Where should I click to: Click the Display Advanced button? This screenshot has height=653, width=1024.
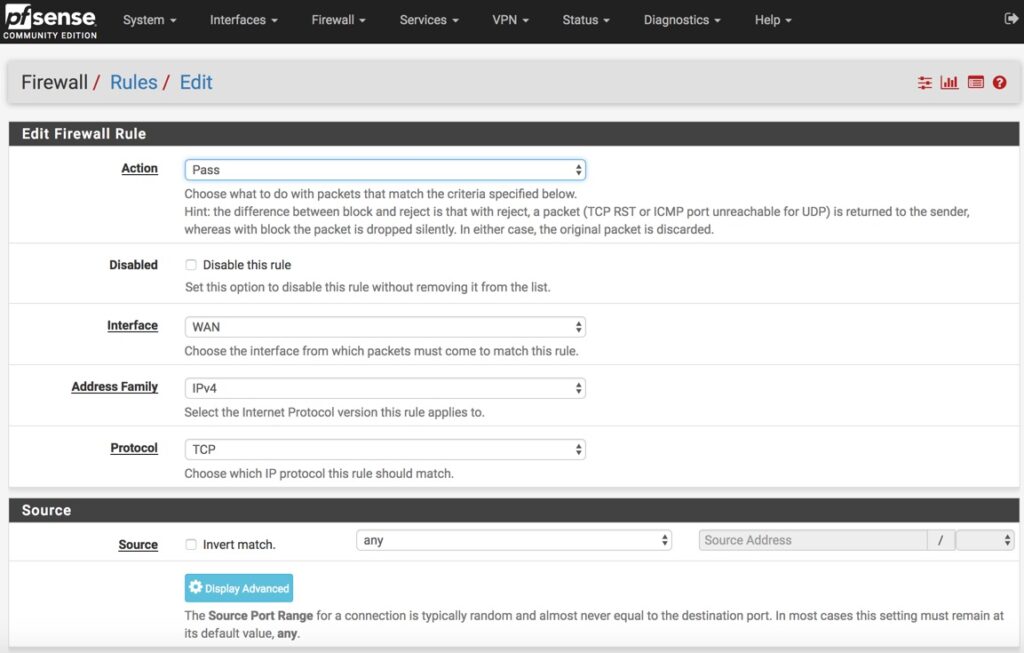tap(238, 587)
